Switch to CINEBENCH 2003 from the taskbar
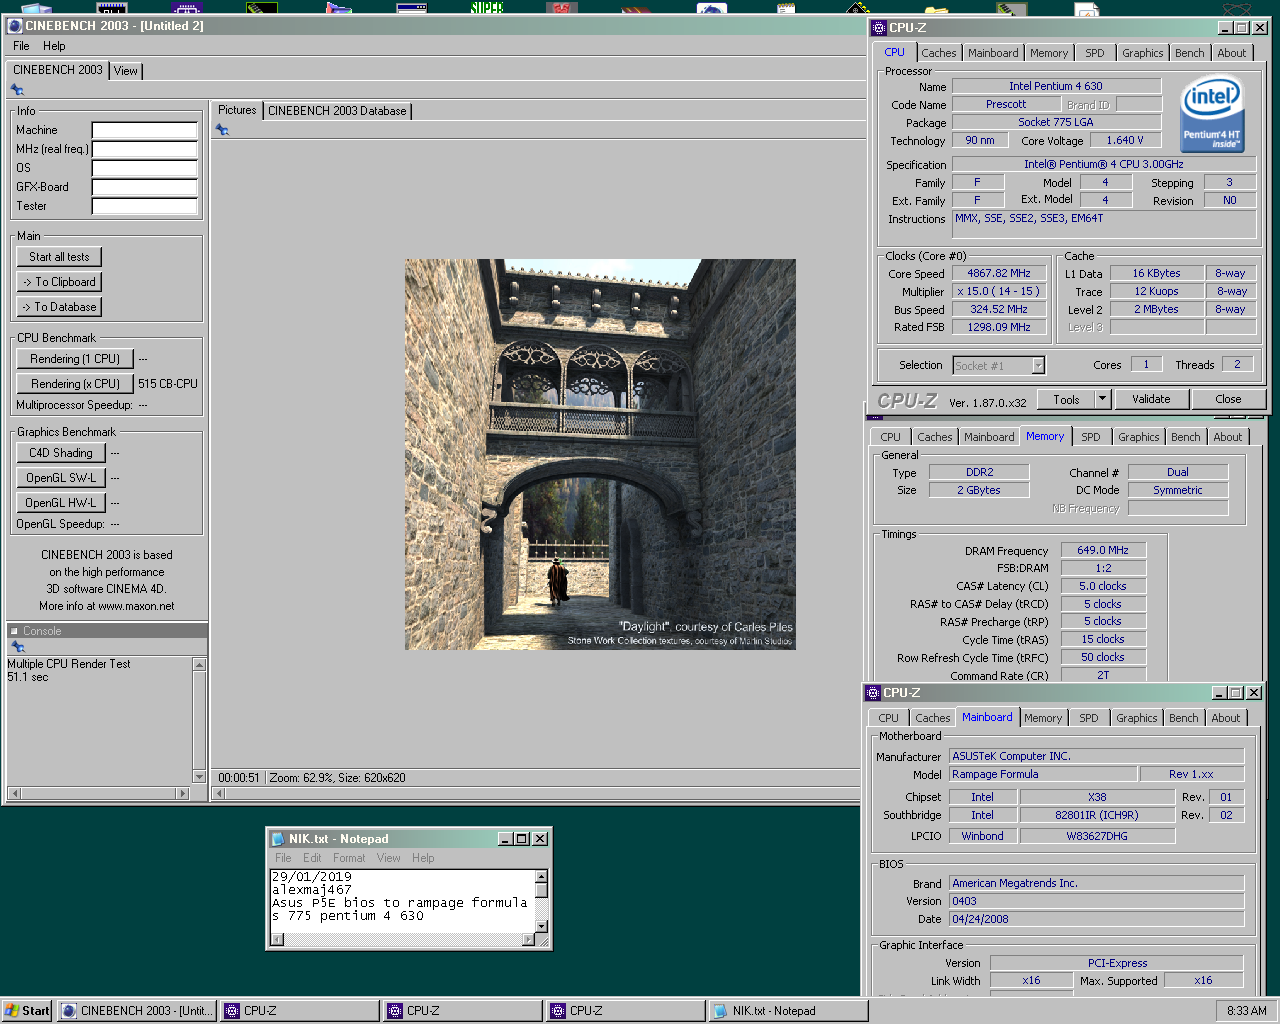The image size is (1280, 1024). coord(137,1011)
